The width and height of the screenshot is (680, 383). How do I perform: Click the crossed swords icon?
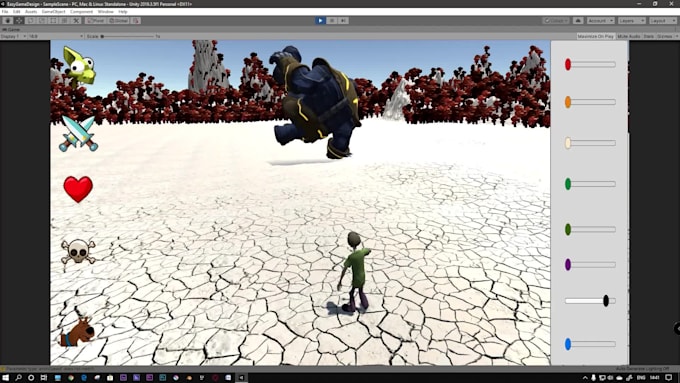point(78,134)
